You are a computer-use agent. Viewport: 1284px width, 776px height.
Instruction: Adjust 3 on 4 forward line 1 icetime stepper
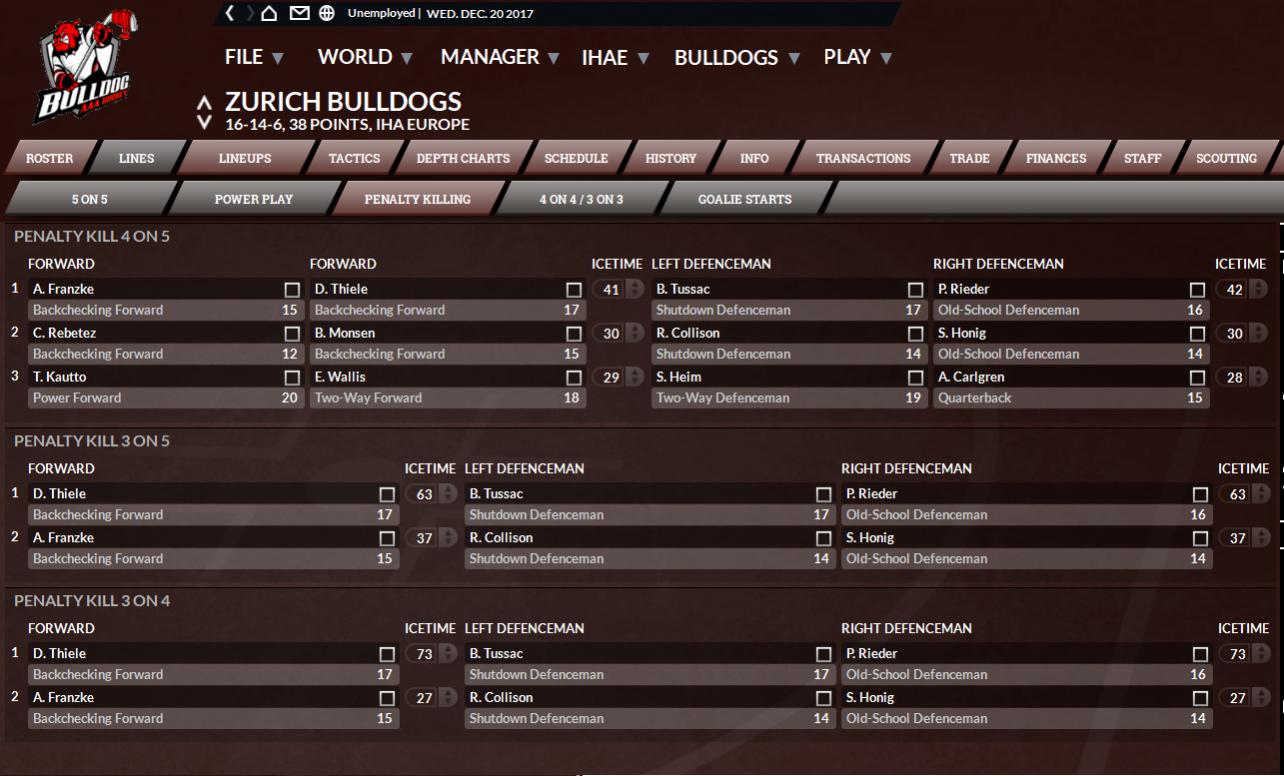pos(447,654)
